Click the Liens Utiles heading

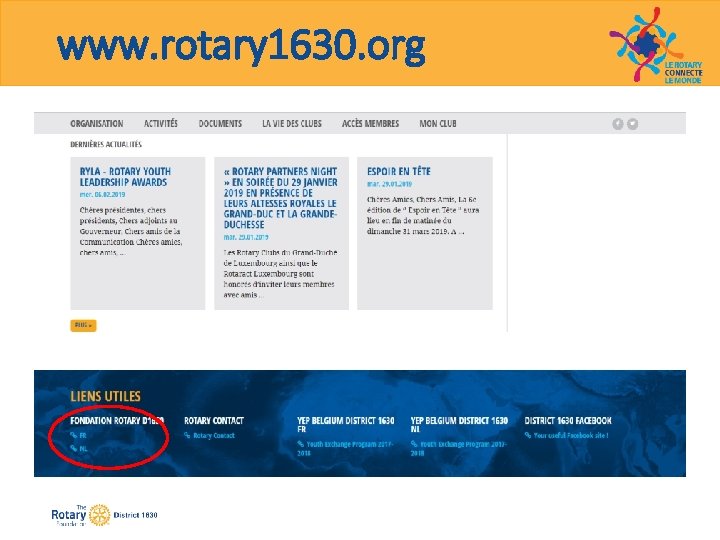(x=106, y=396)
